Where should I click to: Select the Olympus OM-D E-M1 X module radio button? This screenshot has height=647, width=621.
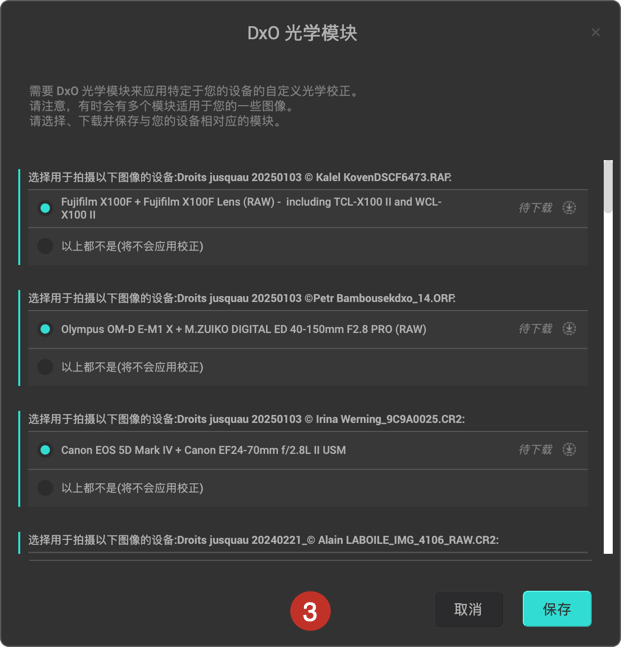coord(45,329)
